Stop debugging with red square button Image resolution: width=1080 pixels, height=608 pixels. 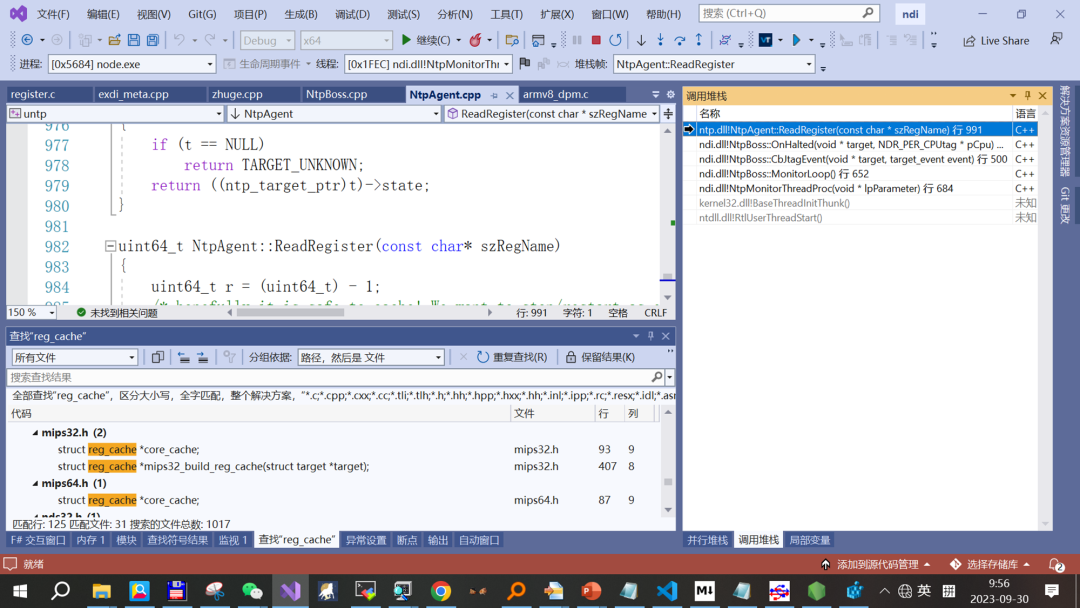point(596,41)
